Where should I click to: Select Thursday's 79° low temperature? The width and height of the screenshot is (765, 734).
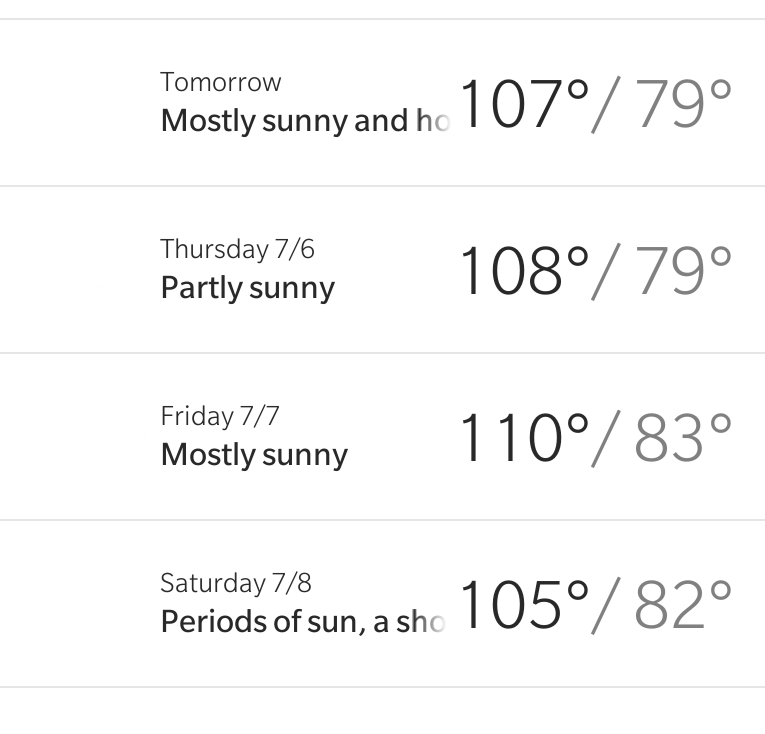(684, 271)
